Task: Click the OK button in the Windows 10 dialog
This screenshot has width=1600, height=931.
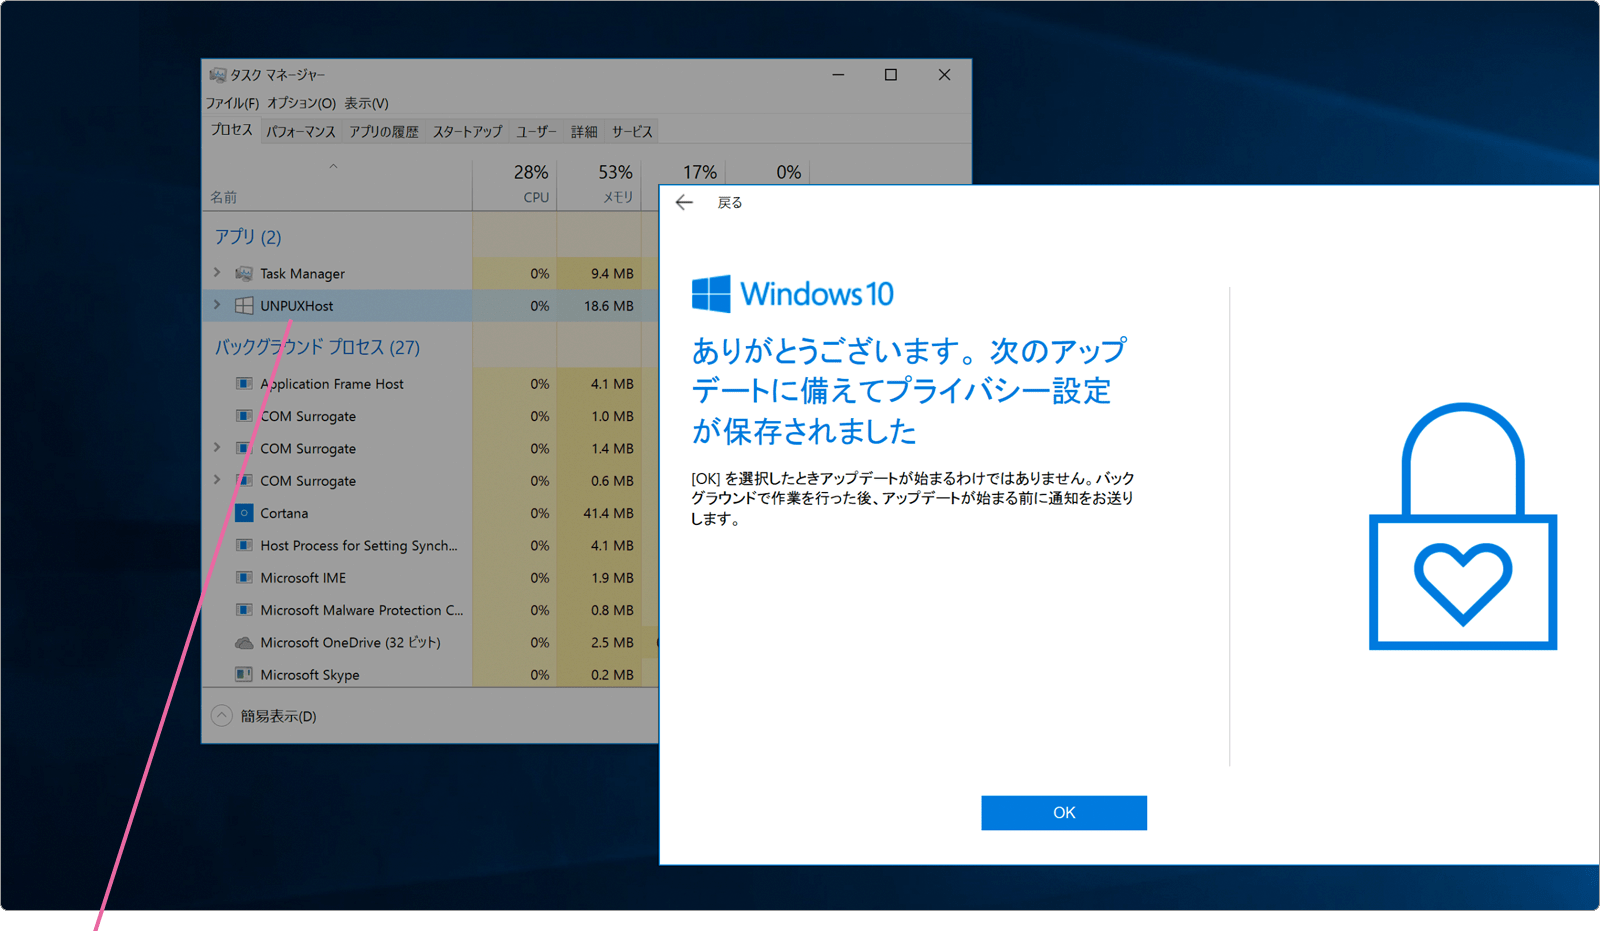Action: point(1064,813)
